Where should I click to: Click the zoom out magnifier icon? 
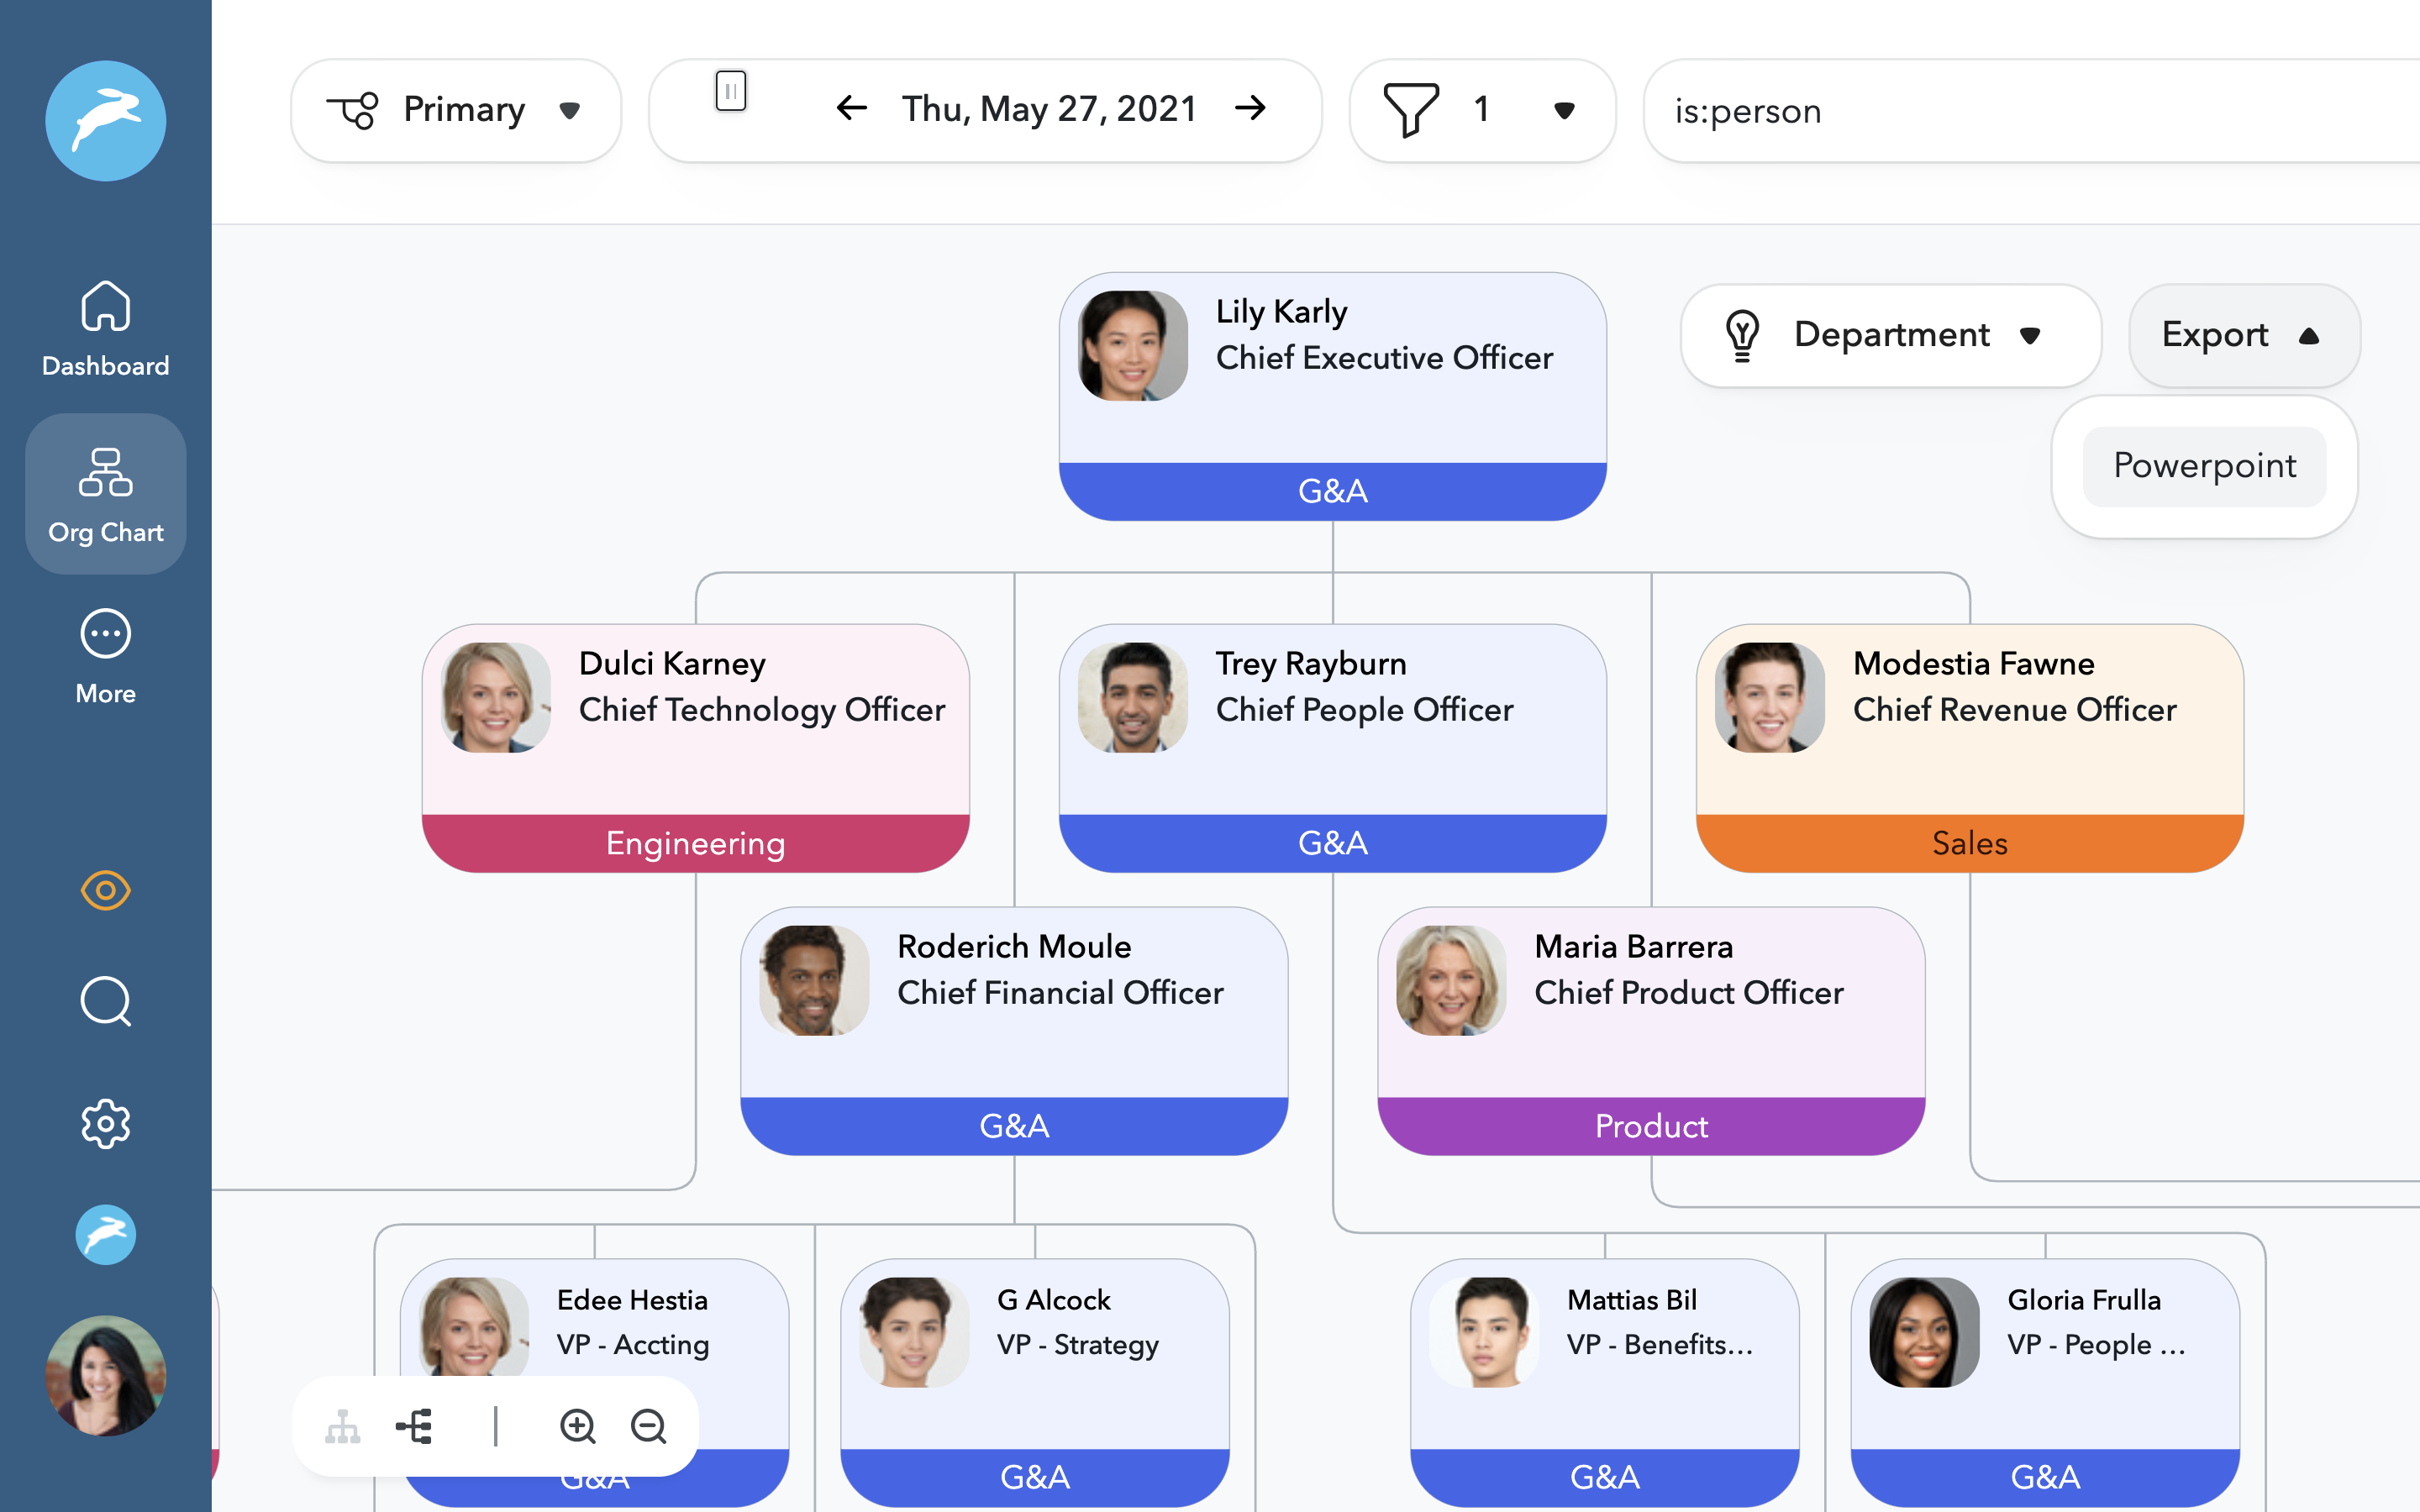(x=648, y=1426)
